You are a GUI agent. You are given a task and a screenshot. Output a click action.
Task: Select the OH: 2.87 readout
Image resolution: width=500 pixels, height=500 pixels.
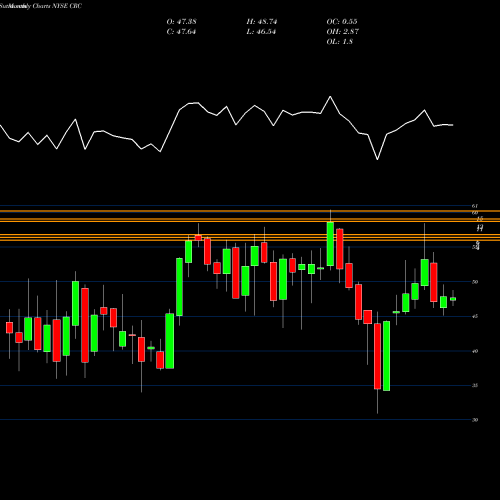click(342, 32)
